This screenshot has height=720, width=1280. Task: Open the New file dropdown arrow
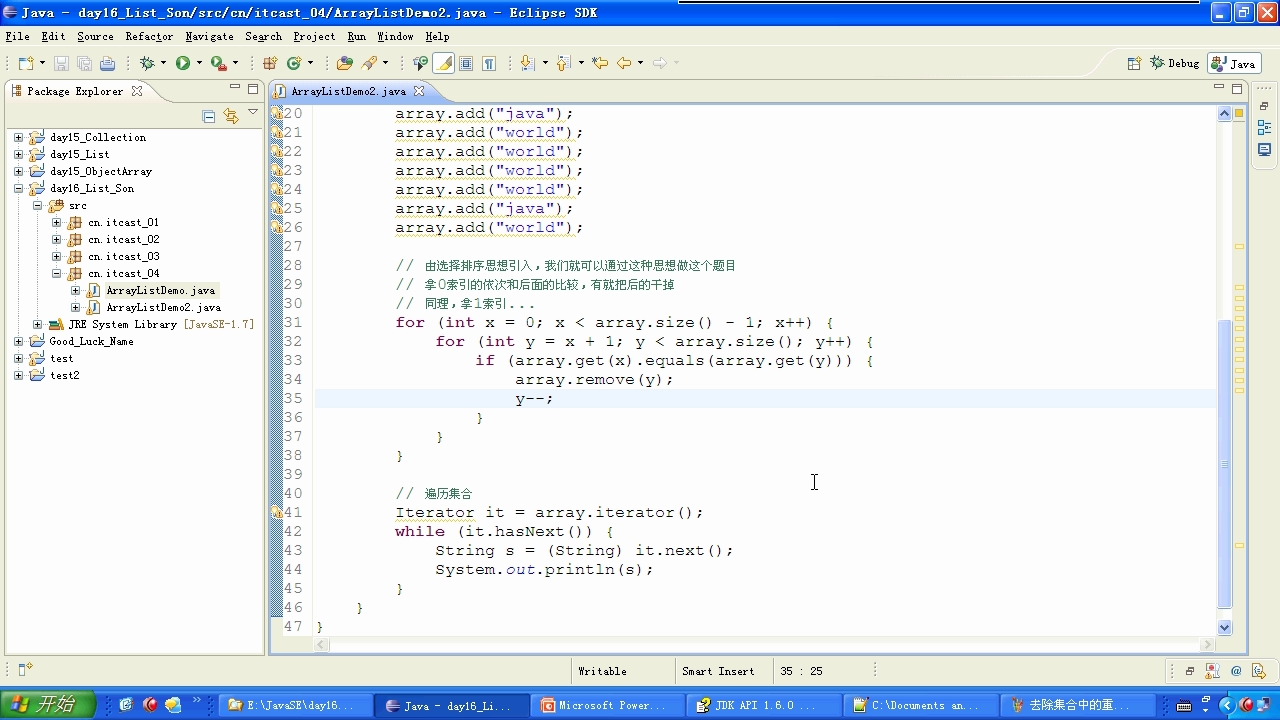click(x=41, y=63)
